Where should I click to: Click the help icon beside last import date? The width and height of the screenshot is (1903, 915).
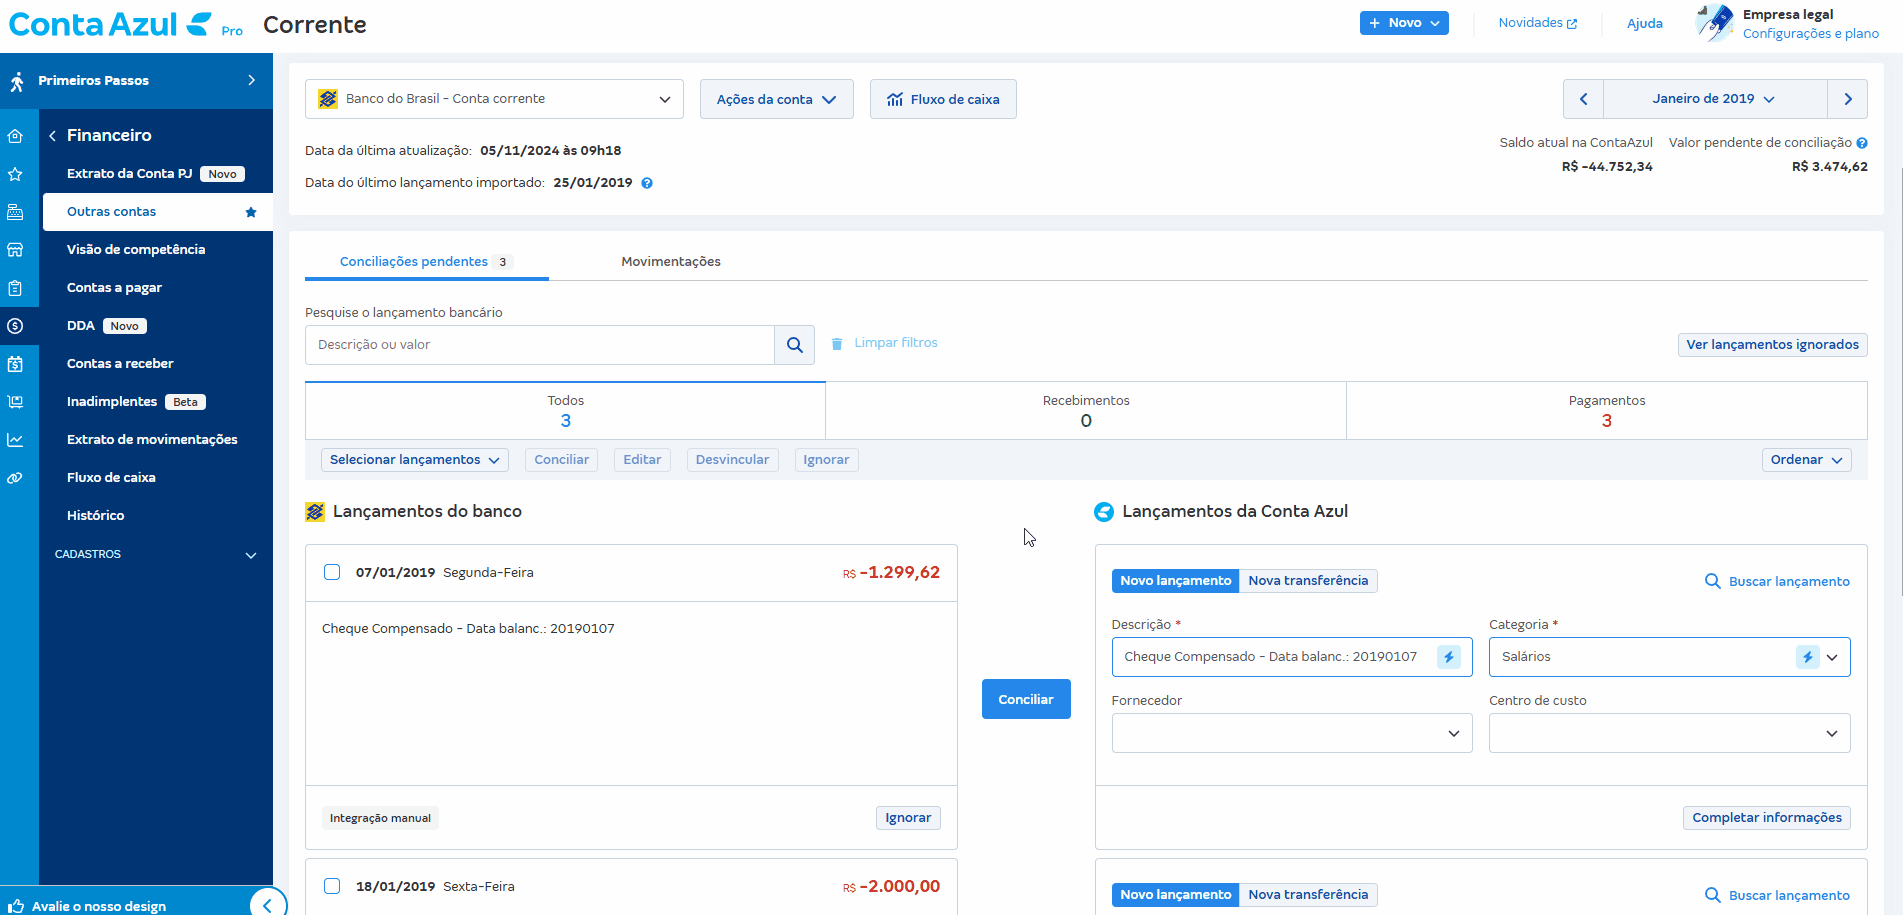[647, 183]
